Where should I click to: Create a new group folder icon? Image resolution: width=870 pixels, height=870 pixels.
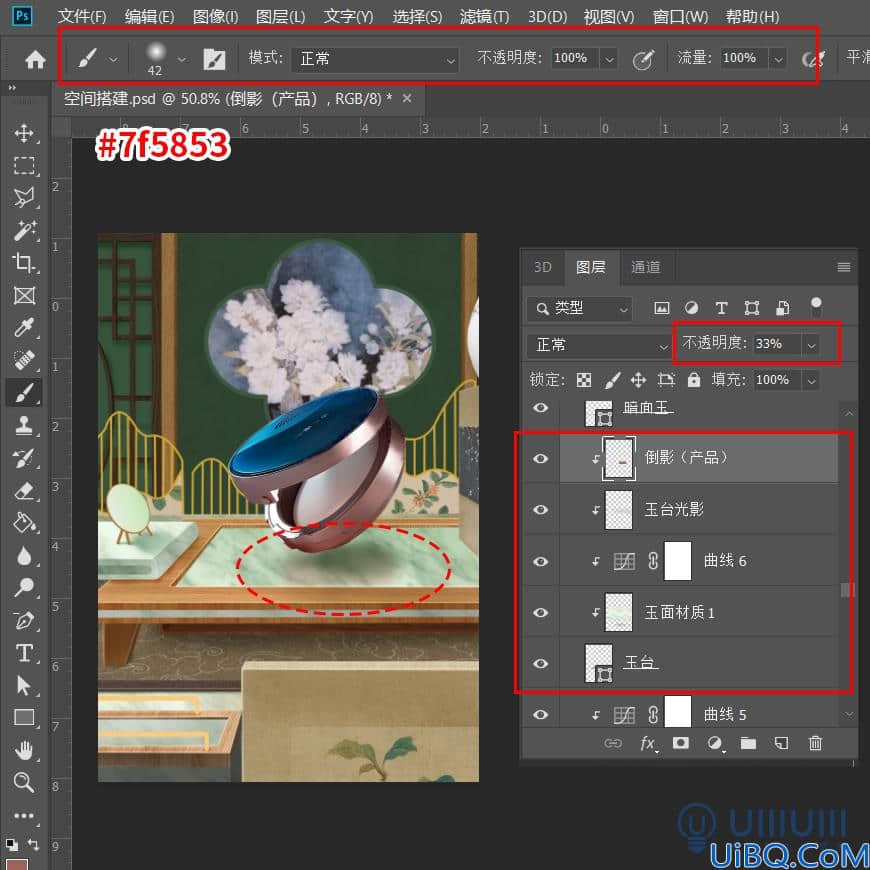click(x=748, y=743)
